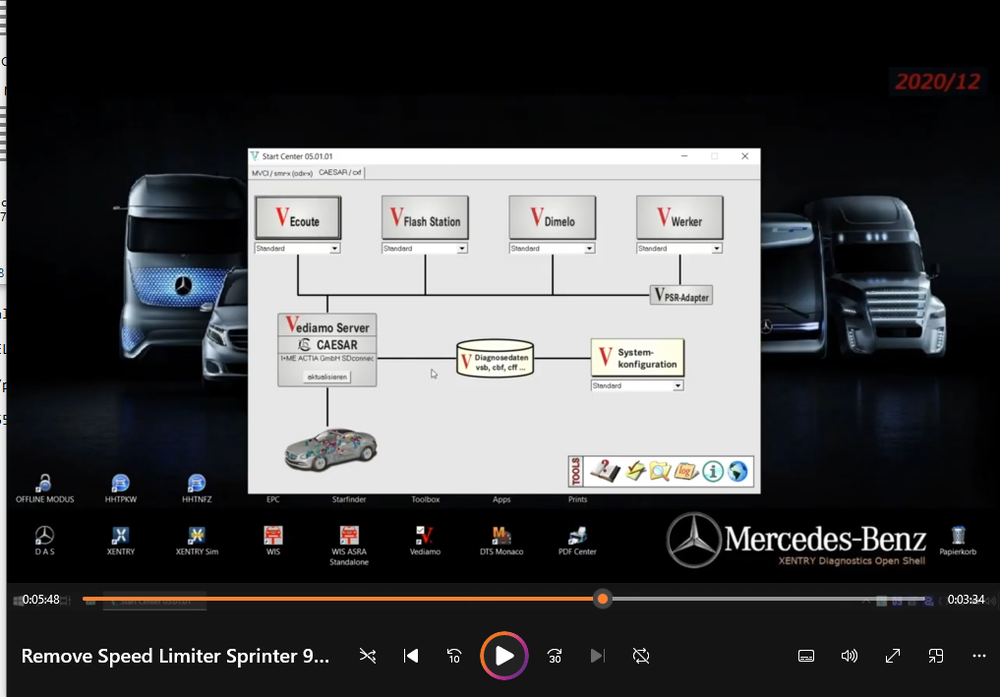Click the checklist notes tool icon
Screen dimensions: 1000x697
(x=634, y=471)
